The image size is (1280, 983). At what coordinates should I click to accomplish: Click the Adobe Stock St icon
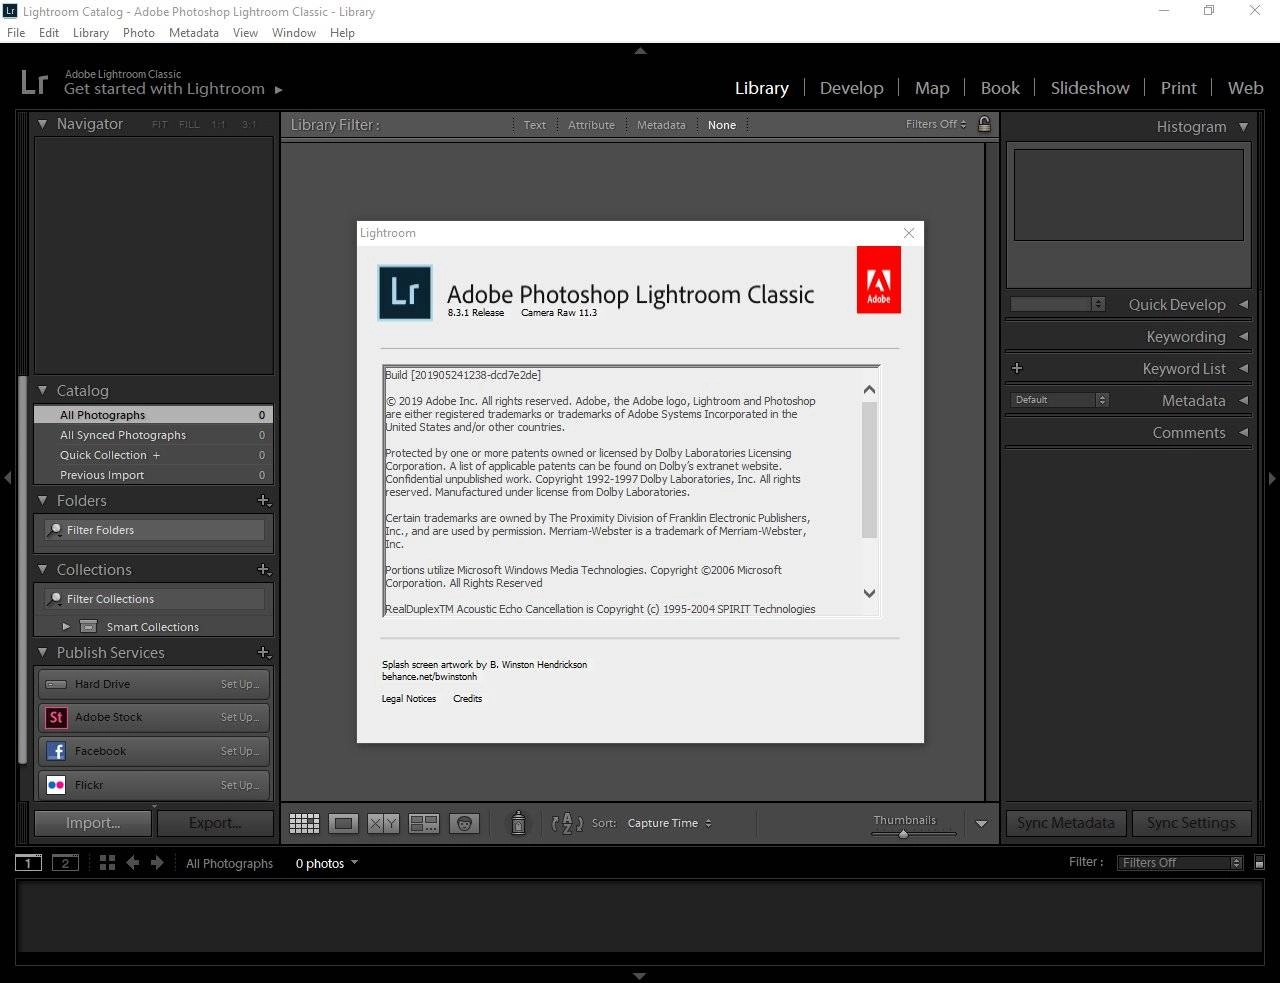tap(56, 717)
